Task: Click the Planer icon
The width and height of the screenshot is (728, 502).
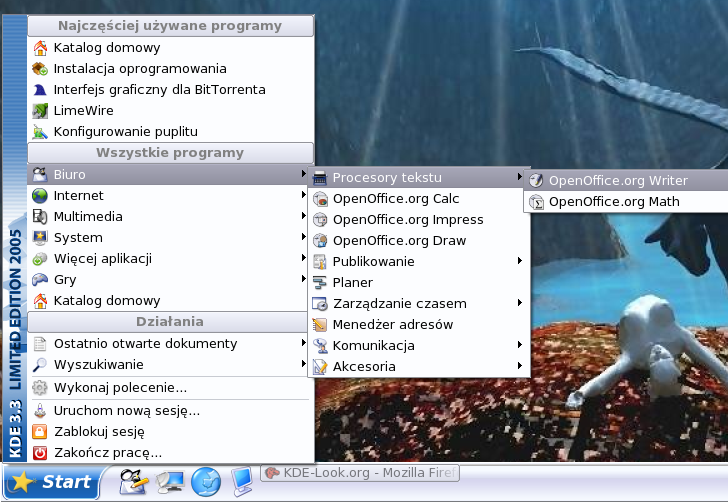Action: coord(320,282)
